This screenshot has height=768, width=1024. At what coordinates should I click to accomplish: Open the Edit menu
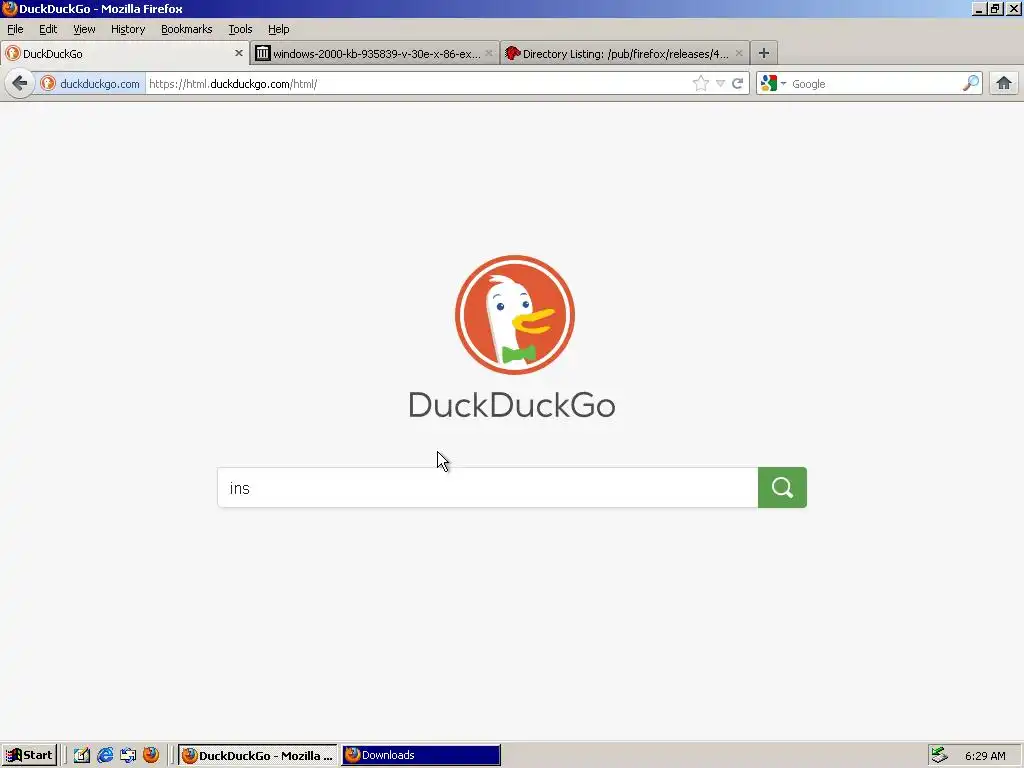click(48, 29)
